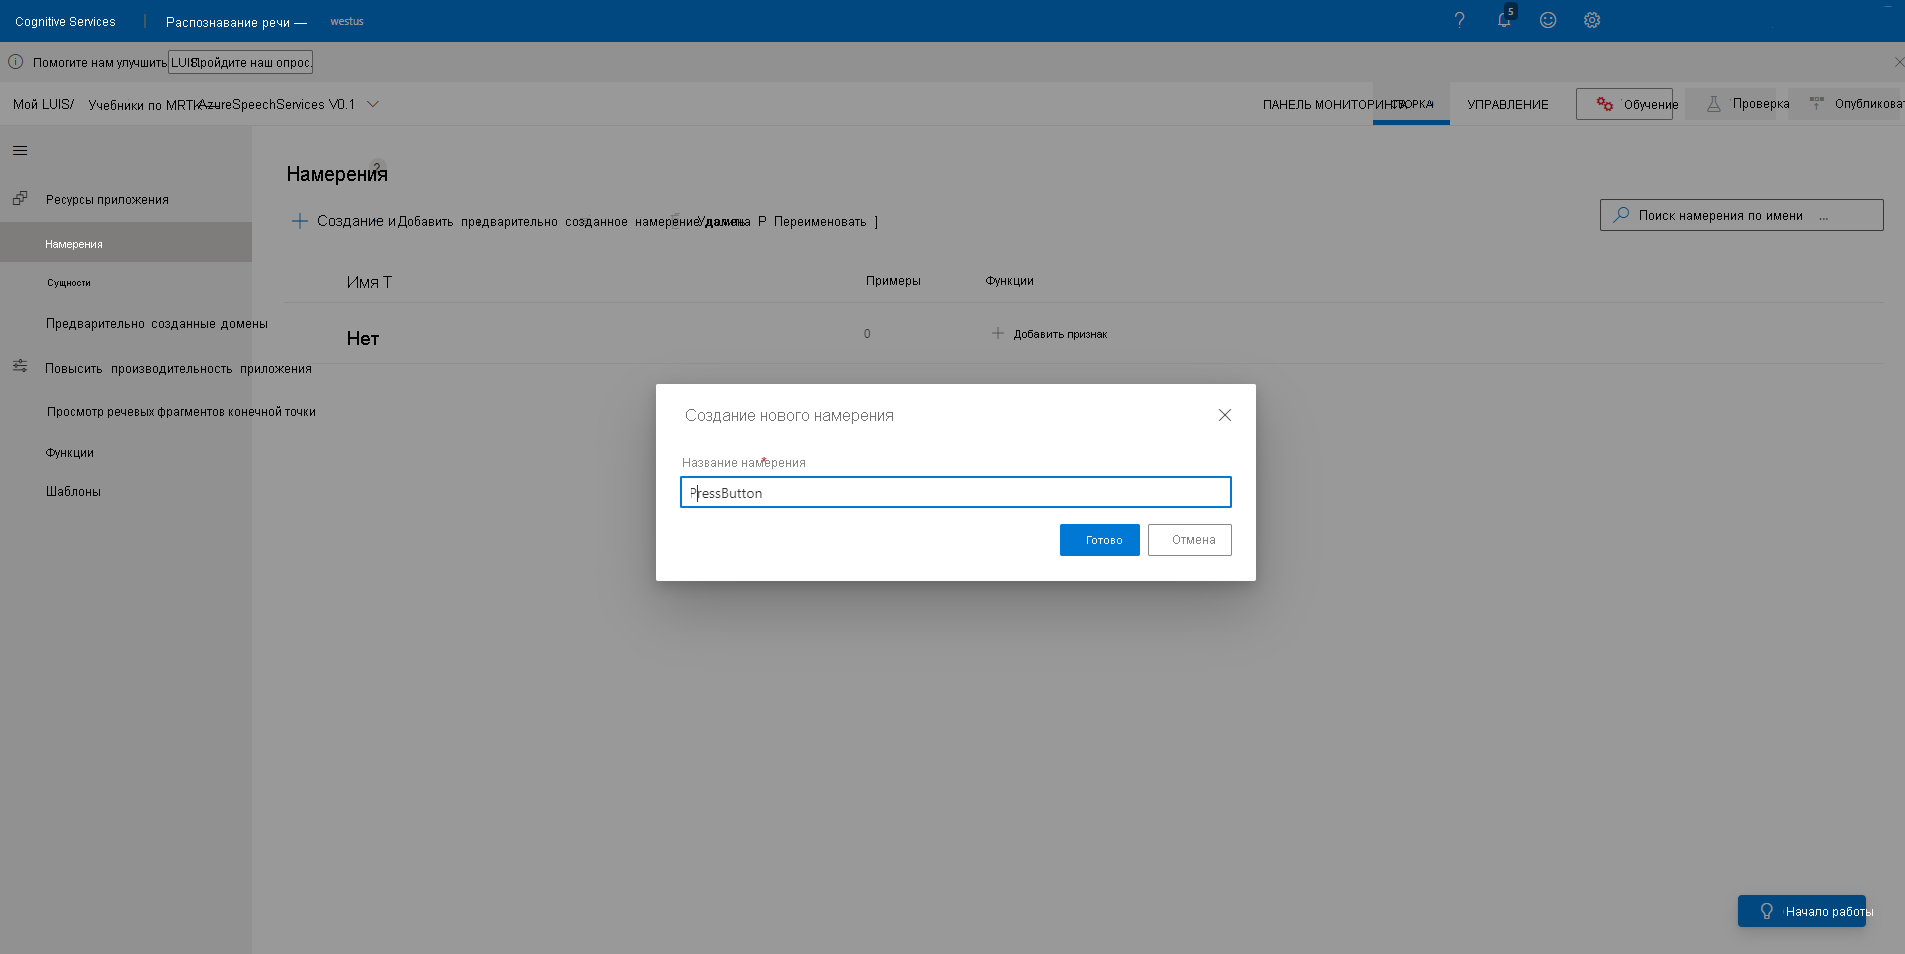
Task: Click the feedback smiley icon
Action: tap(1548, 20)
